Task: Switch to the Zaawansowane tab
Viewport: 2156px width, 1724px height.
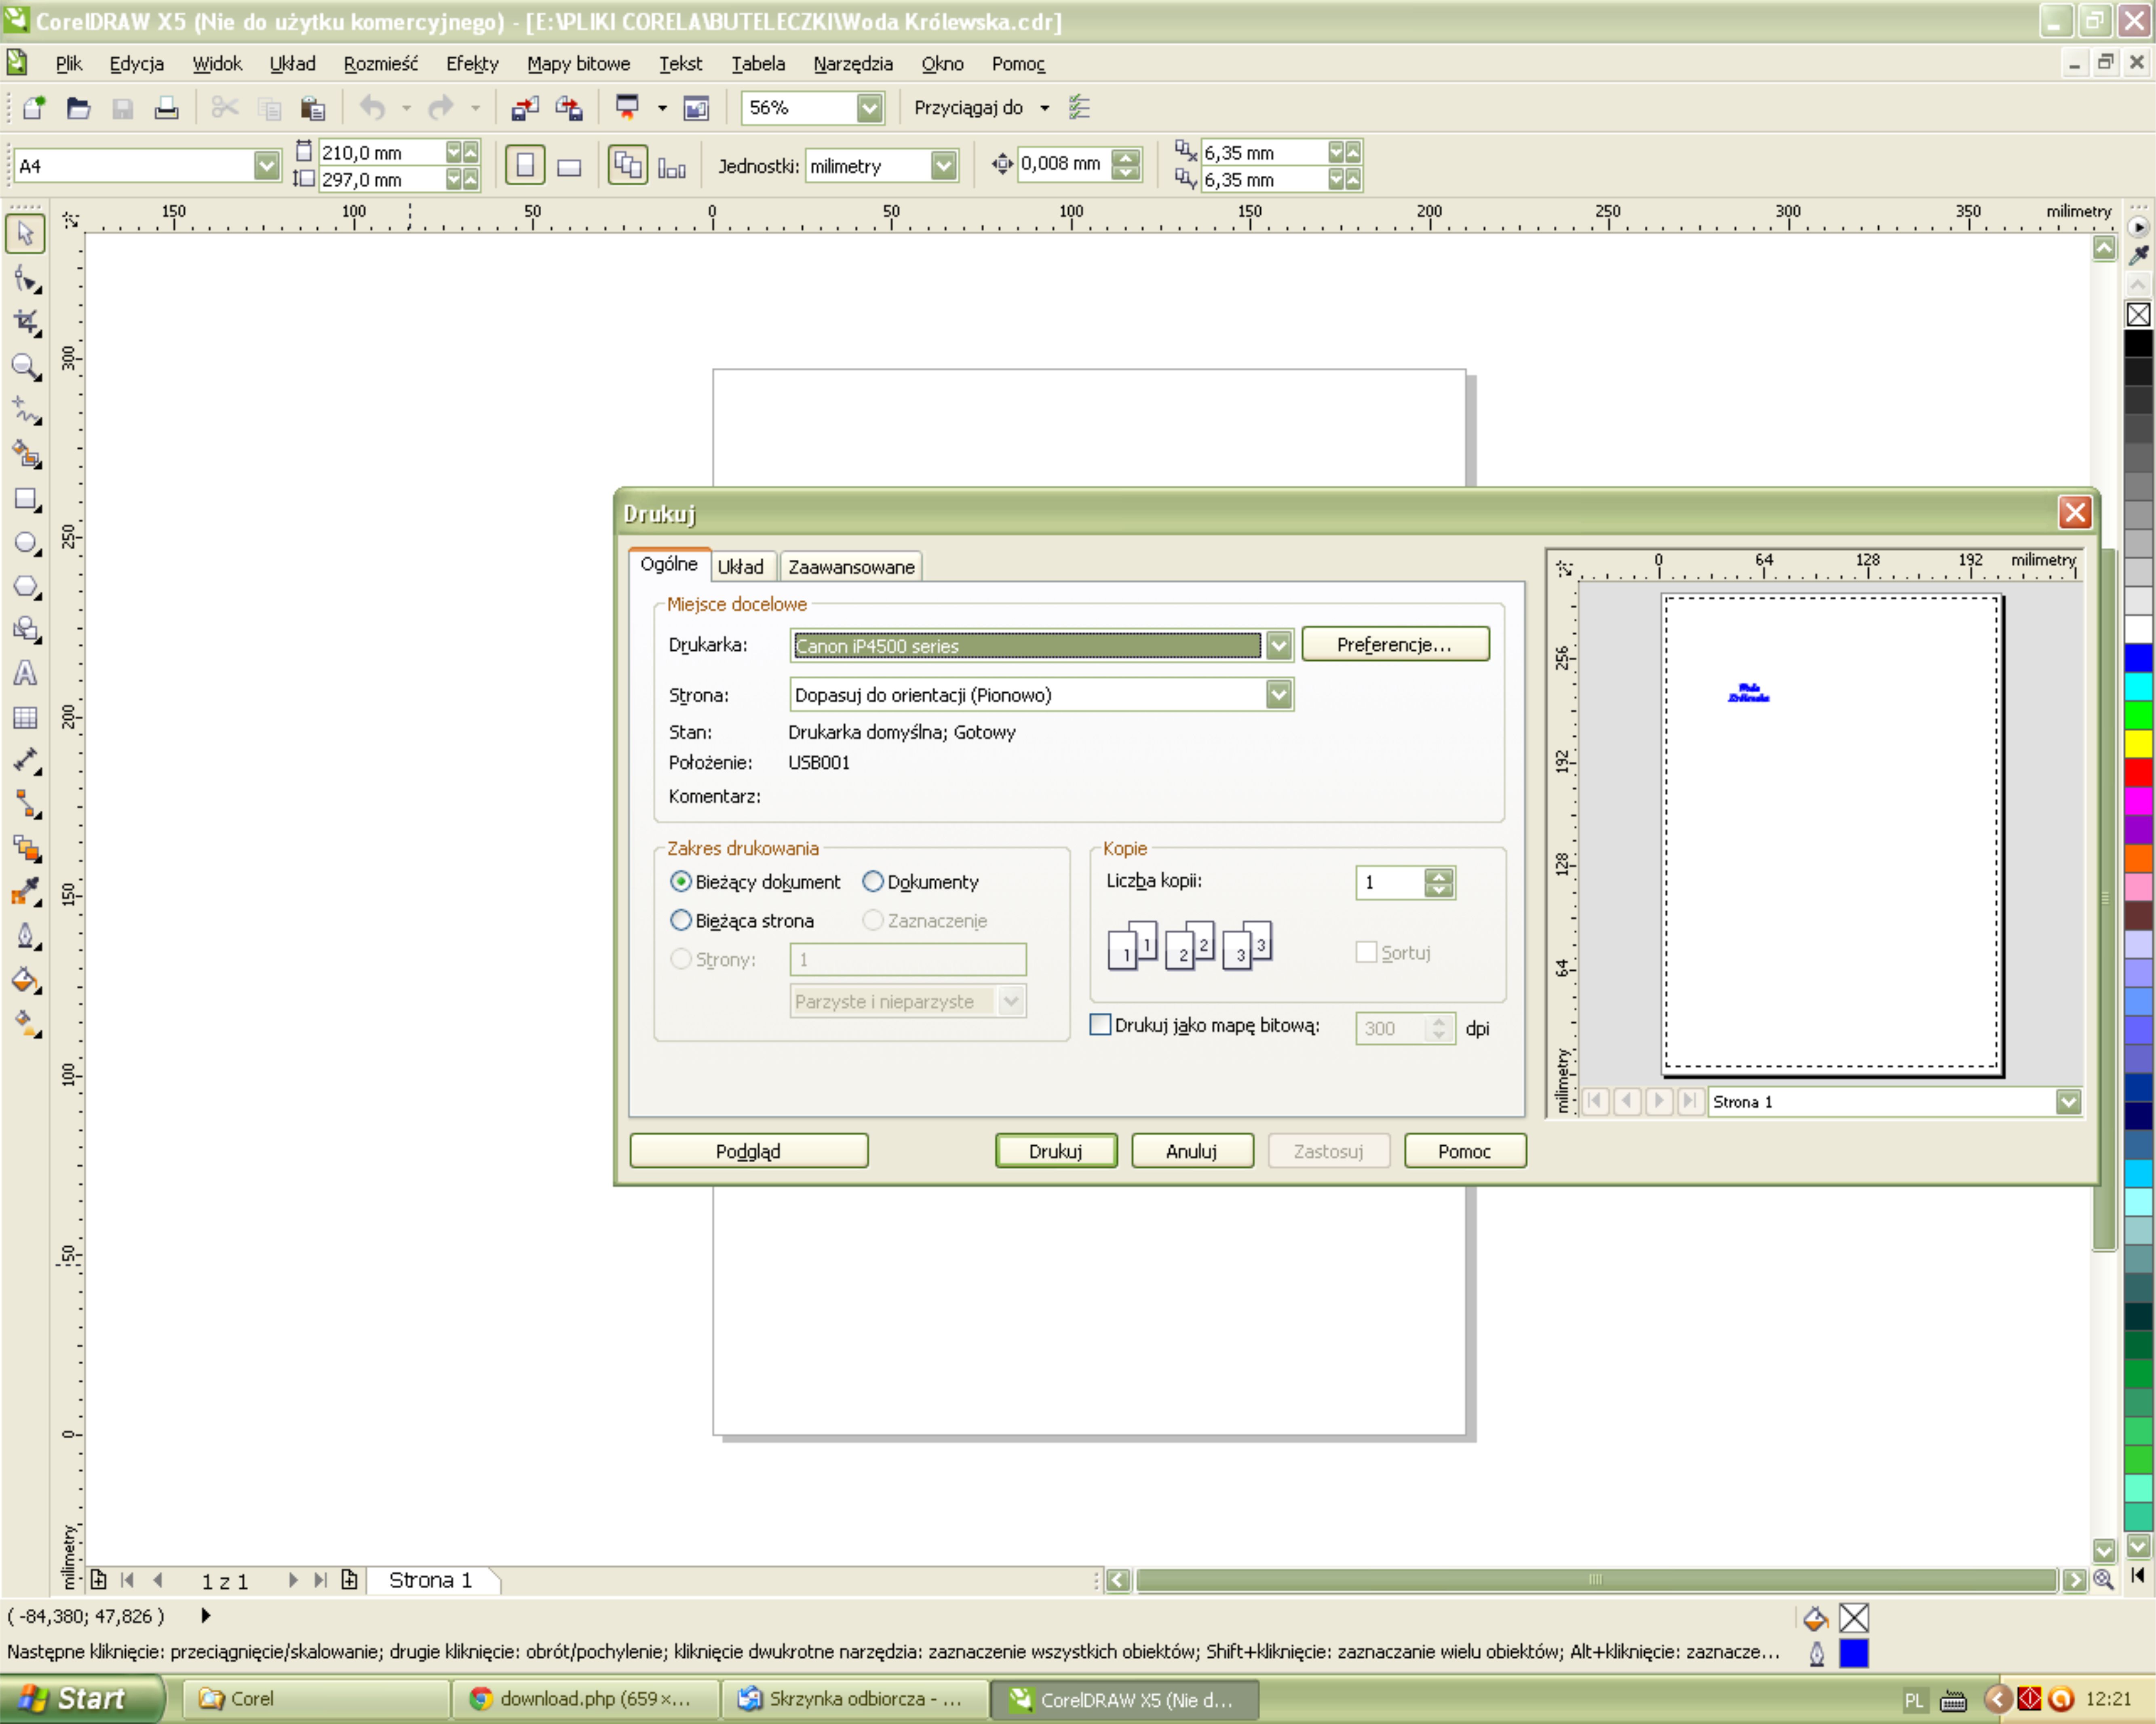Action: pos(851,567)
